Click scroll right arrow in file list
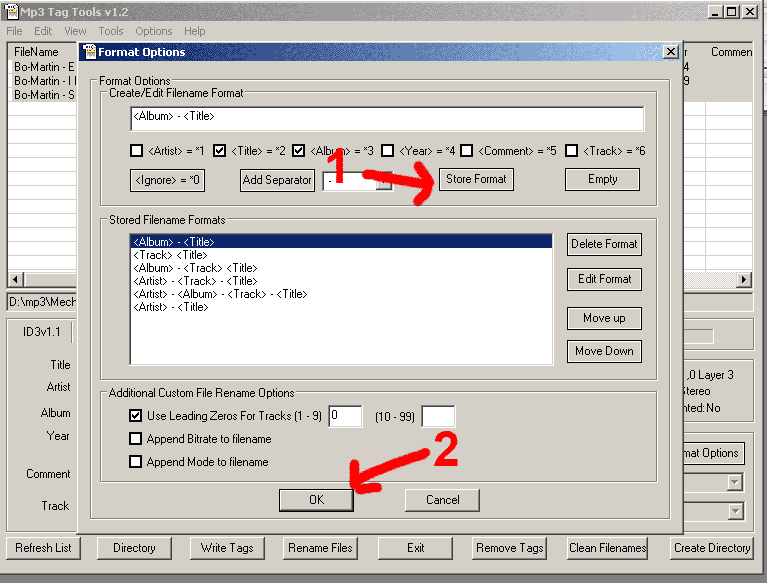The image size is (767, 583). coord(744,280)
